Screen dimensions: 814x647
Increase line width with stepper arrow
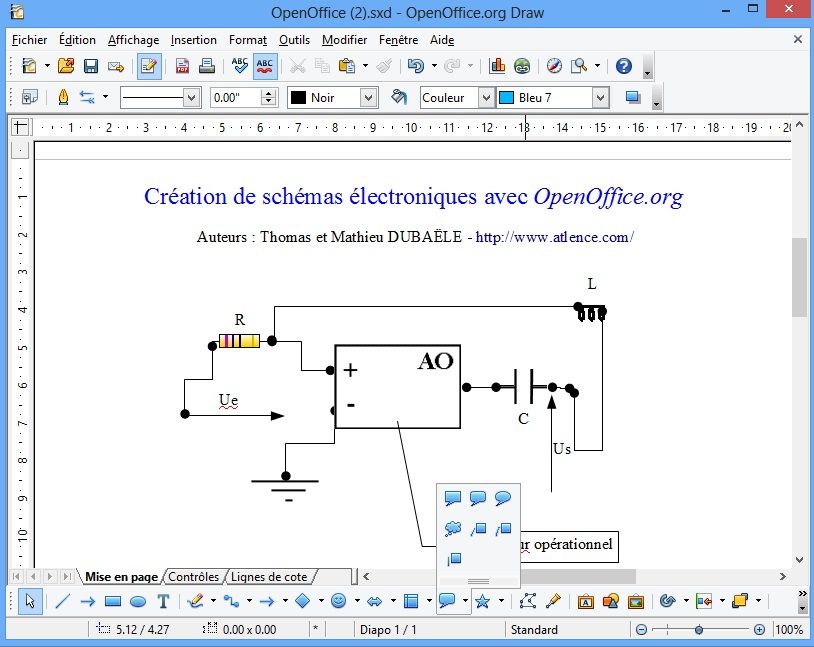268,93
